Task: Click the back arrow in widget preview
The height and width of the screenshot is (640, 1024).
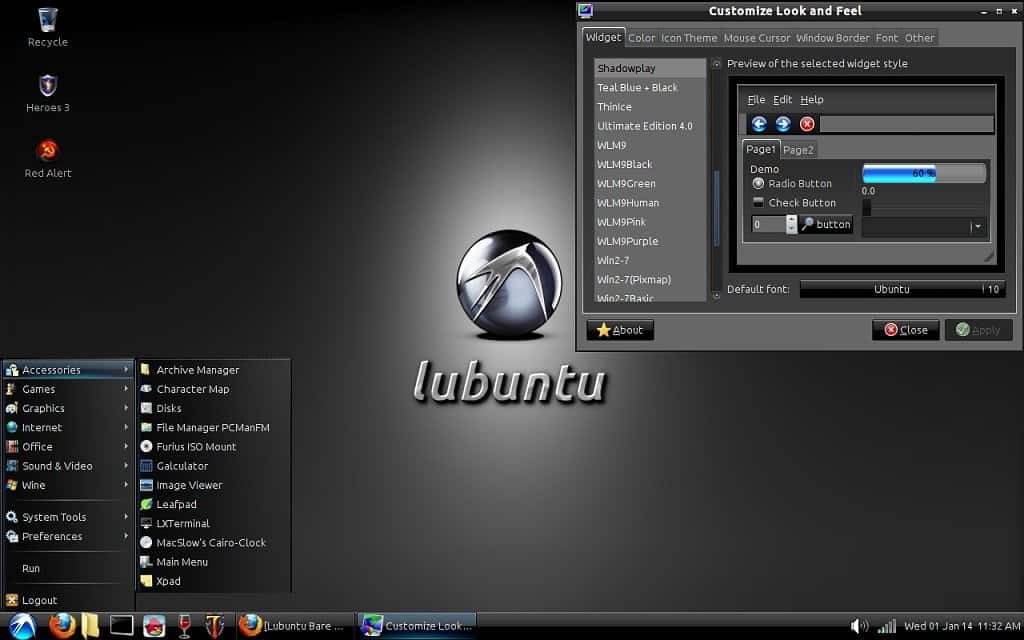Action: pos(759,124)
